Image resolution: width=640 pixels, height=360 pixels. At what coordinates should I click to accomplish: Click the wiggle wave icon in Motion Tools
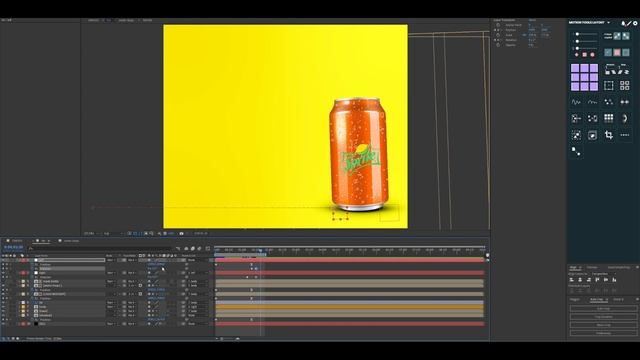pyautogui.click(x=576, y=102)
